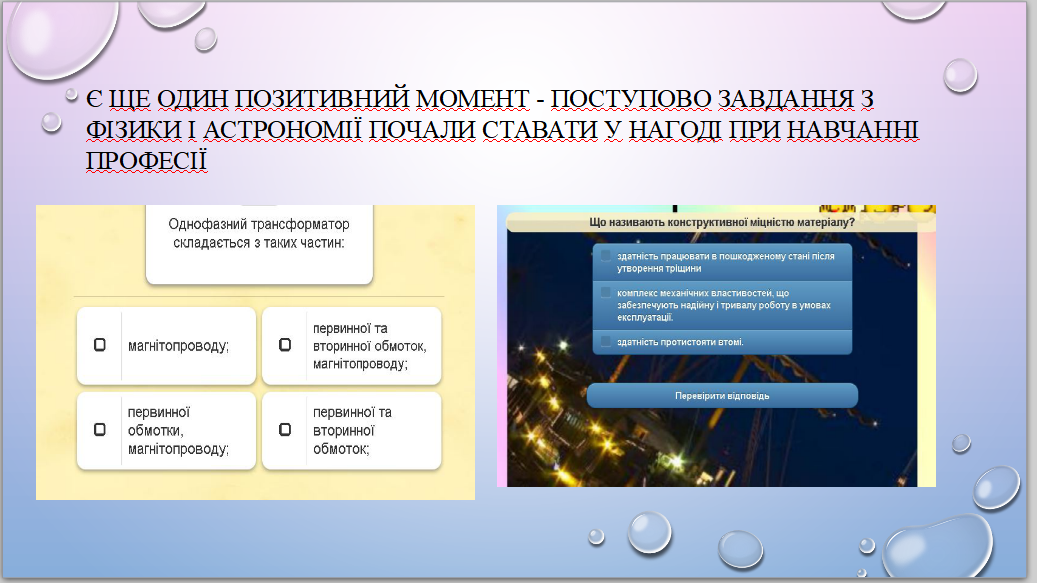Tick the "комплекс механічних властивостей" checkbox

[605, 293]
